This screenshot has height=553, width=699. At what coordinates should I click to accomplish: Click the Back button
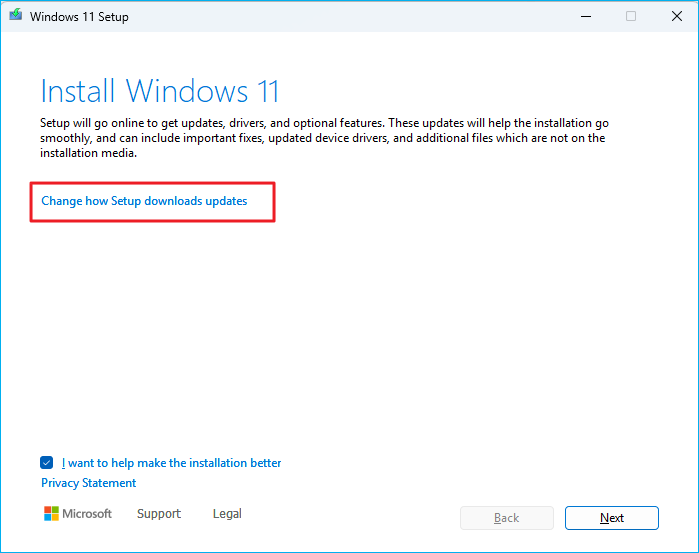(x=506, y=518)
